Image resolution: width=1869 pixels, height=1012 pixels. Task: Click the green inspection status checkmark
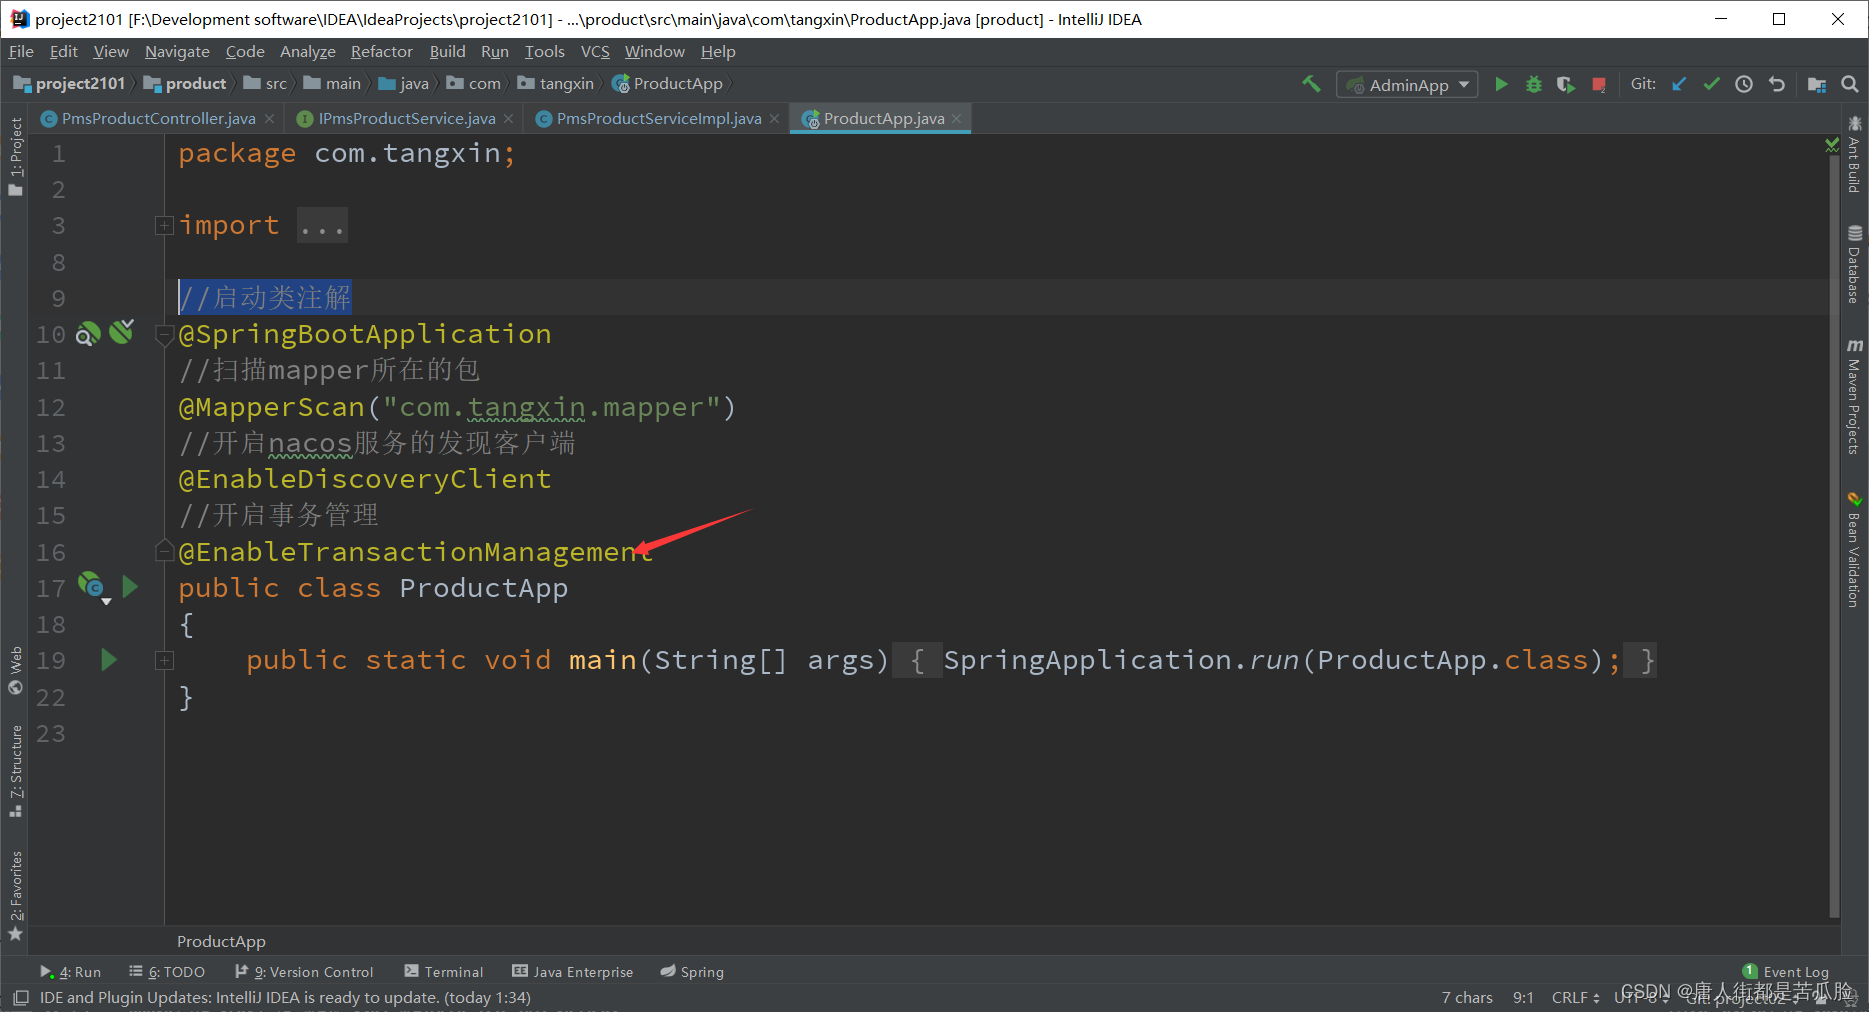(x=1832, y=145)
